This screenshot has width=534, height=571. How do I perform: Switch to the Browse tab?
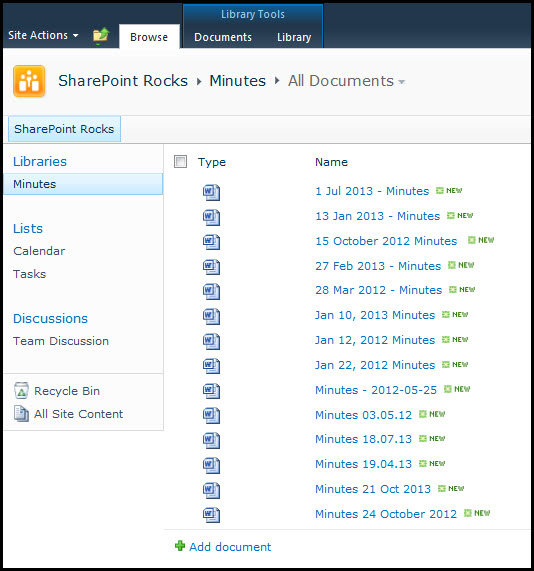tap(149, 37)
